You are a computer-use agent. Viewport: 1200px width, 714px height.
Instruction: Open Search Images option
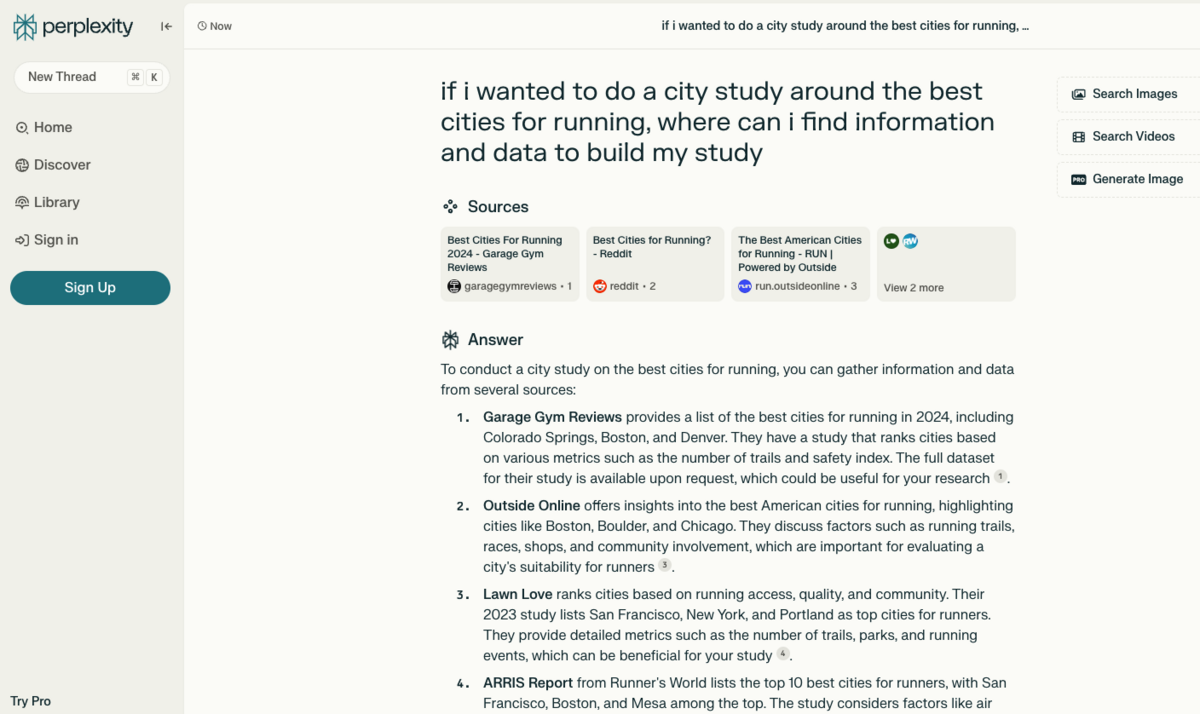pyautogui.click(x=1126, y=94)
